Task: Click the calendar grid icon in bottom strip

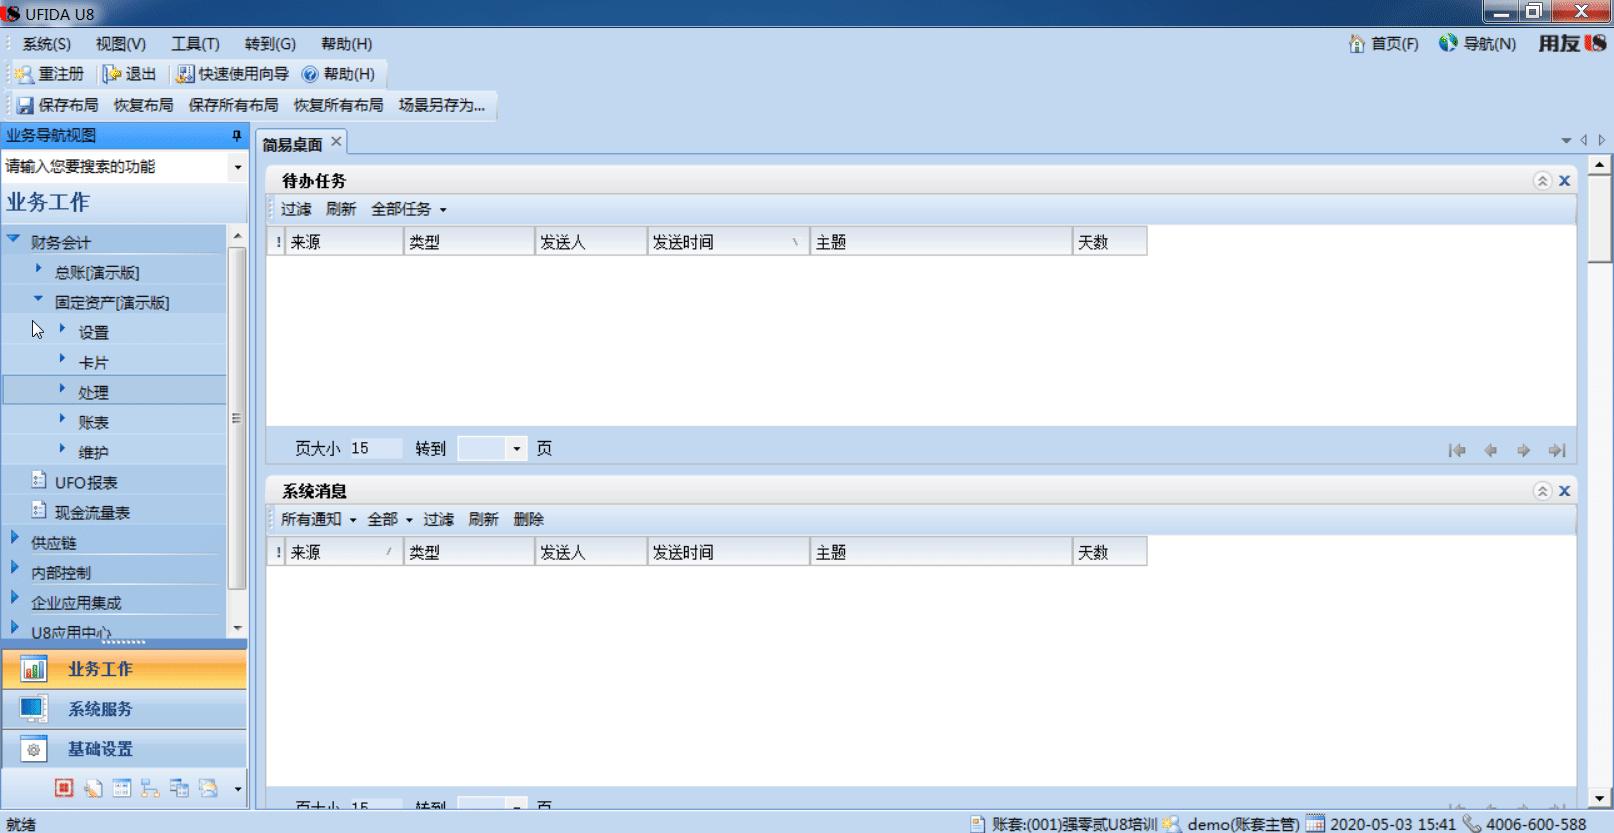Action: point(122,788)
